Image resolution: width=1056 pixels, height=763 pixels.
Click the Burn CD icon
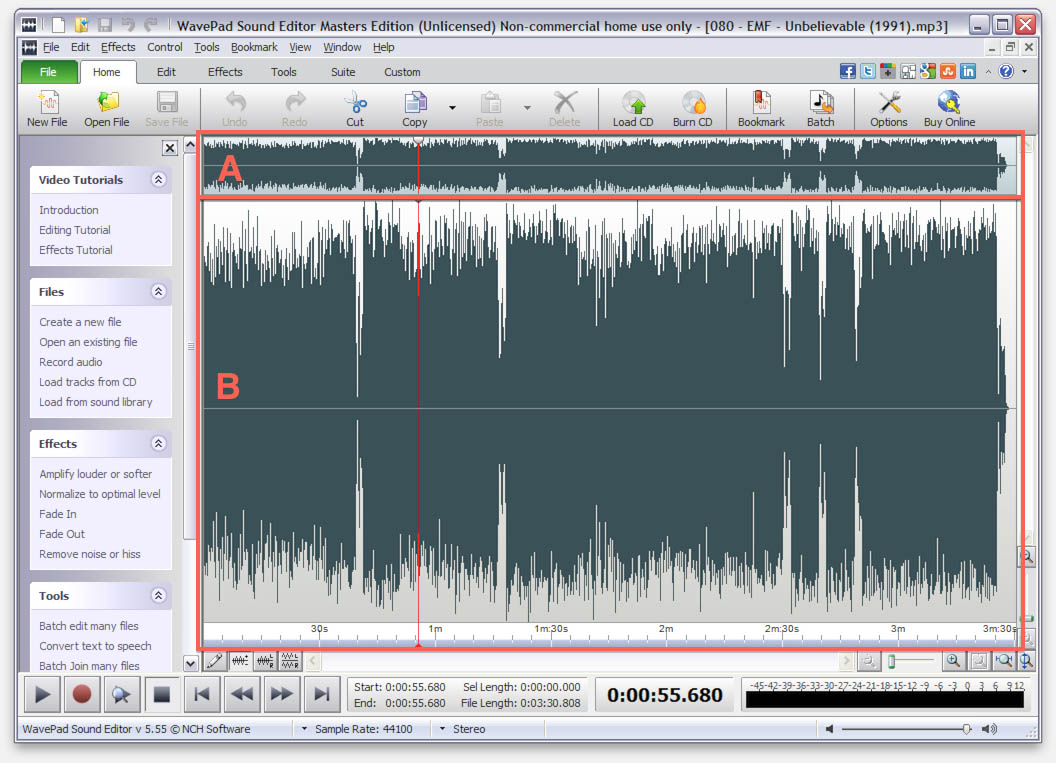click(692, 108)
